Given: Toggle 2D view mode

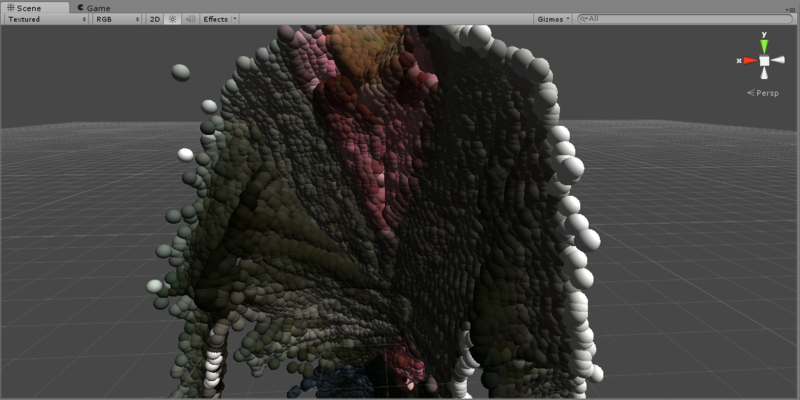Looking at the screenshot, I should pos(155,19).
